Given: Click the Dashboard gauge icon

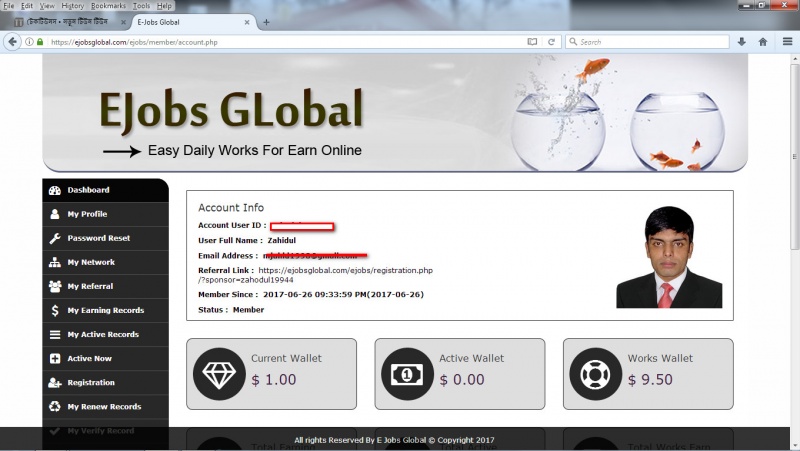Looking at the screenshot, I should tap(55, 190).
